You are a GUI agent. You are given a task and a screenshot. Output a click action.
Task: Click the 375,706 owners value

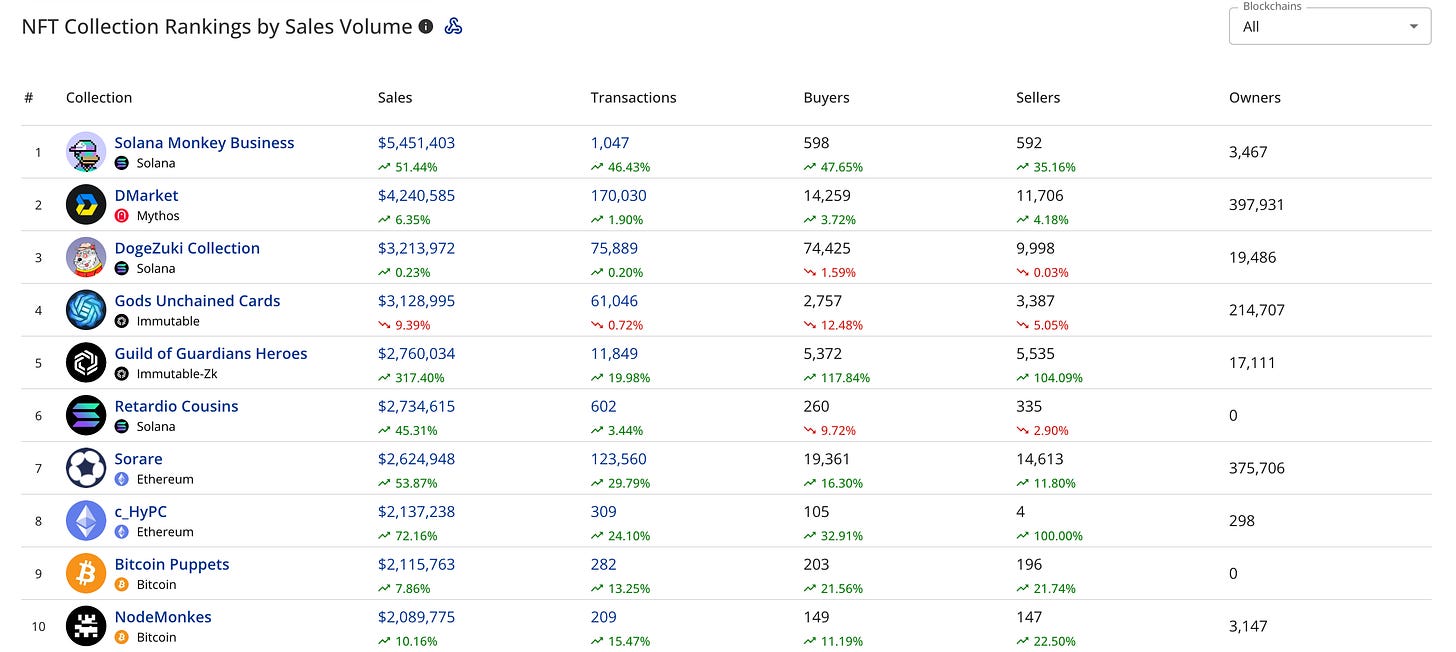1257,468
